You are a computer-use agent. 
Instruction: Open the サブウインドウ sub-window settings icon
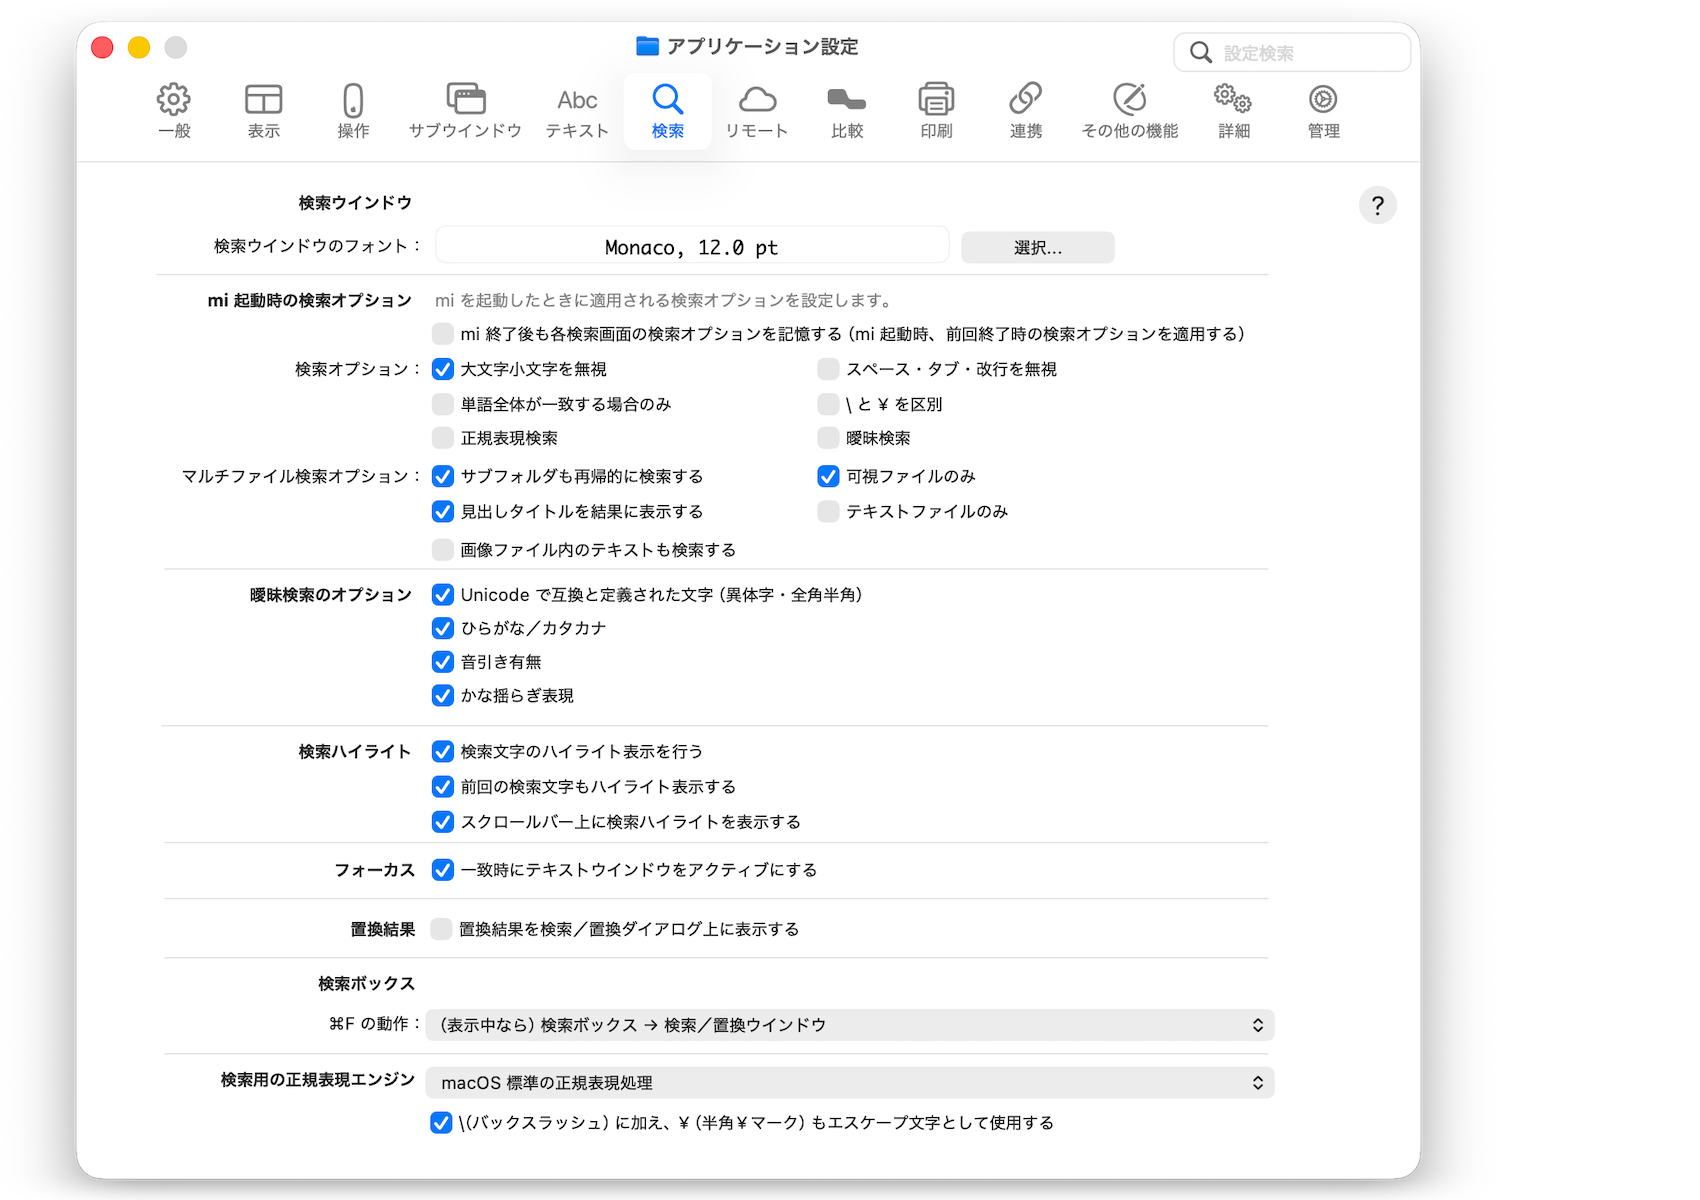[x=465, y=100]
